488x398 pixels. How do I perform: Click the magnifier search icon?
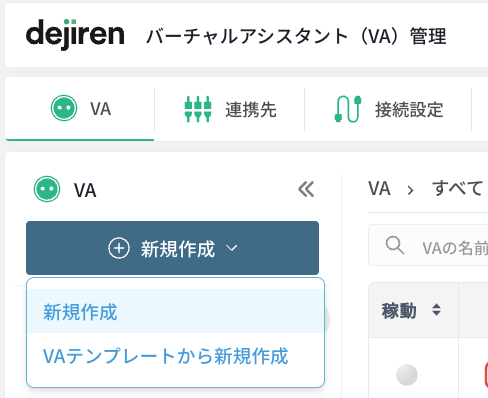pos(395,246)
